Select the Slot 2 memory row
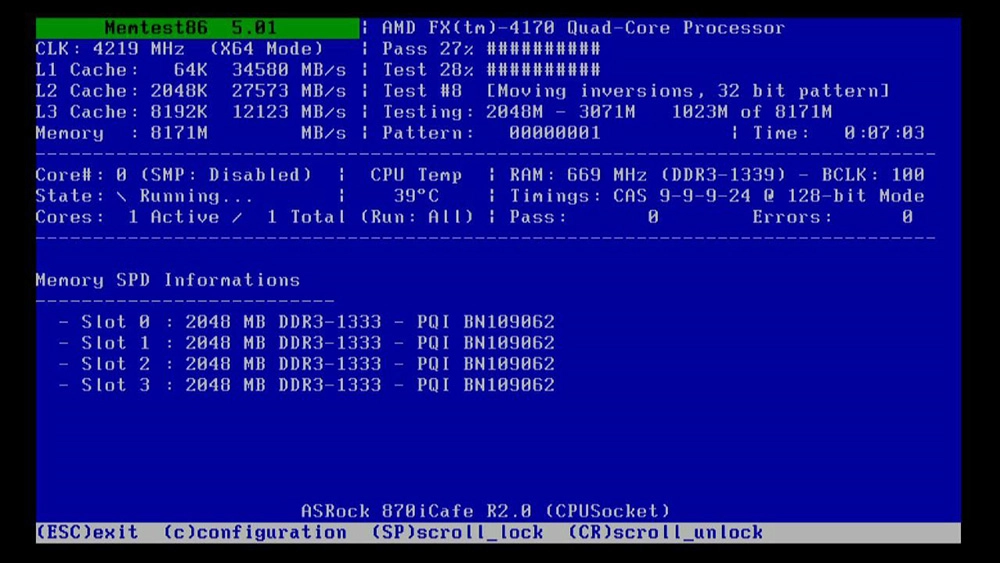Image resolution: width=1000 pixels, height=563 pixels. click(x=306, y=364)
